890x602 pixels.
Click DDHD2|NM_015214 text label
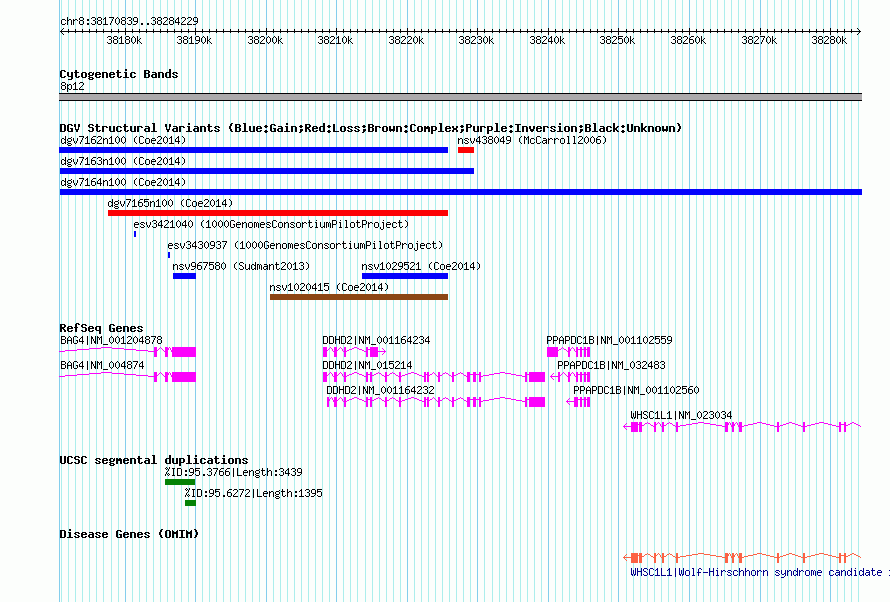pos(367,365)
